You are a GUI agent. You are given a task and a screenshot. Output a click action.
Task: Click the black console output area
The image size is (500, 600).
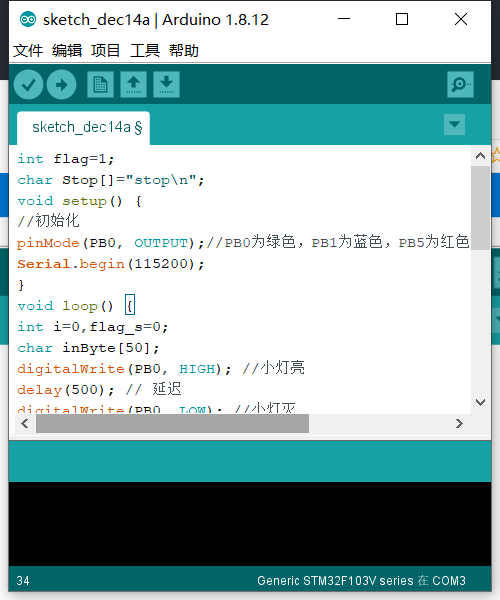[250, 524]
